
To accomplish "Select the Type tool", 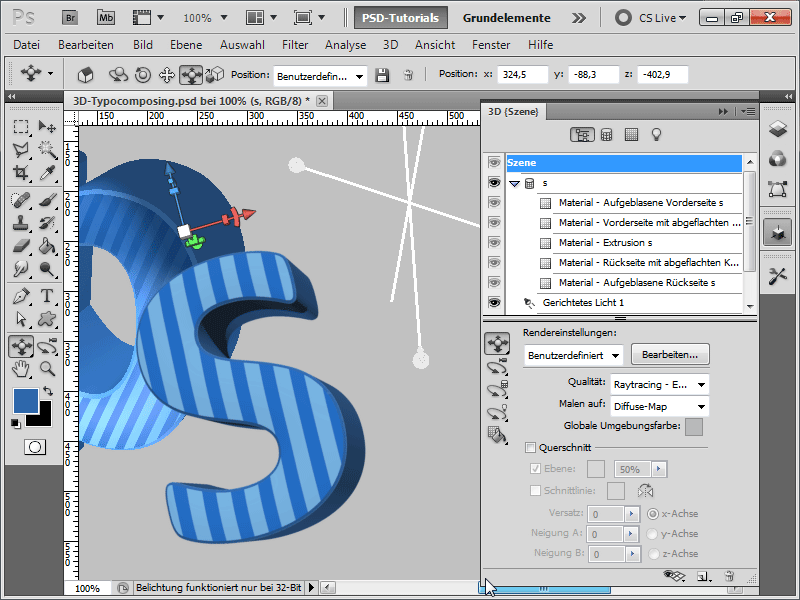I will pos(47,295).
